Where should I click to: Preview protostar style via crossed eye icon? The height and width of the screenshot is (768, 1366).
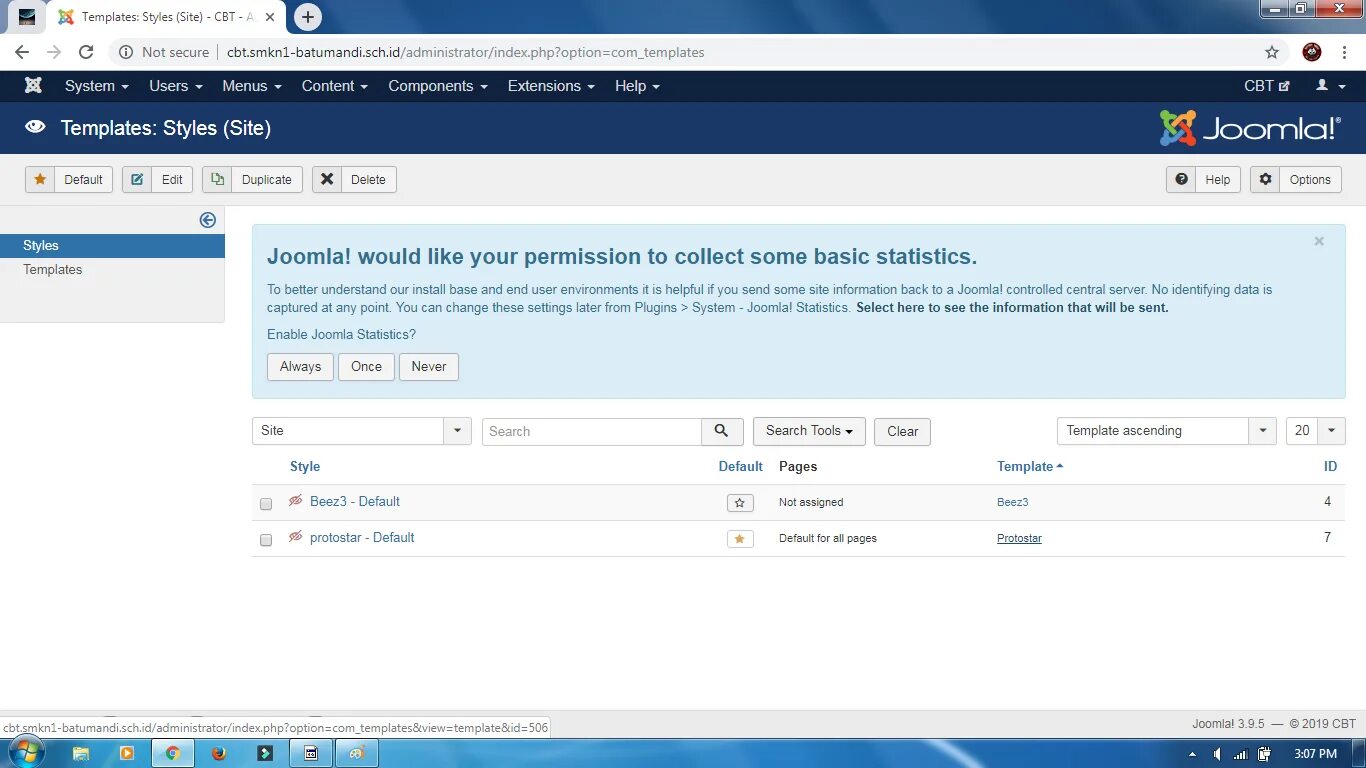pyautogui.click(x=295, y=537)
